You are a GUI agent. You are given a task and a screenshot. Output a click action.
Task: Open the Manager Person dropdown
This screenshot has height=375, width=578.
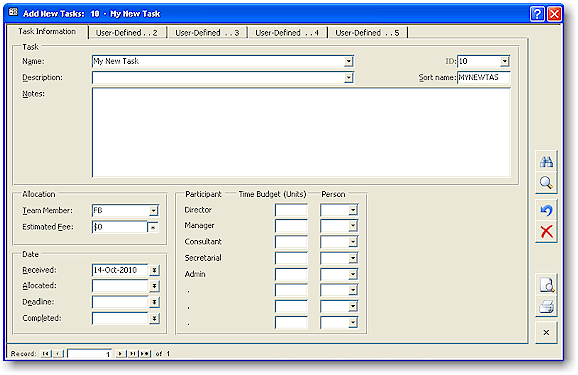point(353,226)
